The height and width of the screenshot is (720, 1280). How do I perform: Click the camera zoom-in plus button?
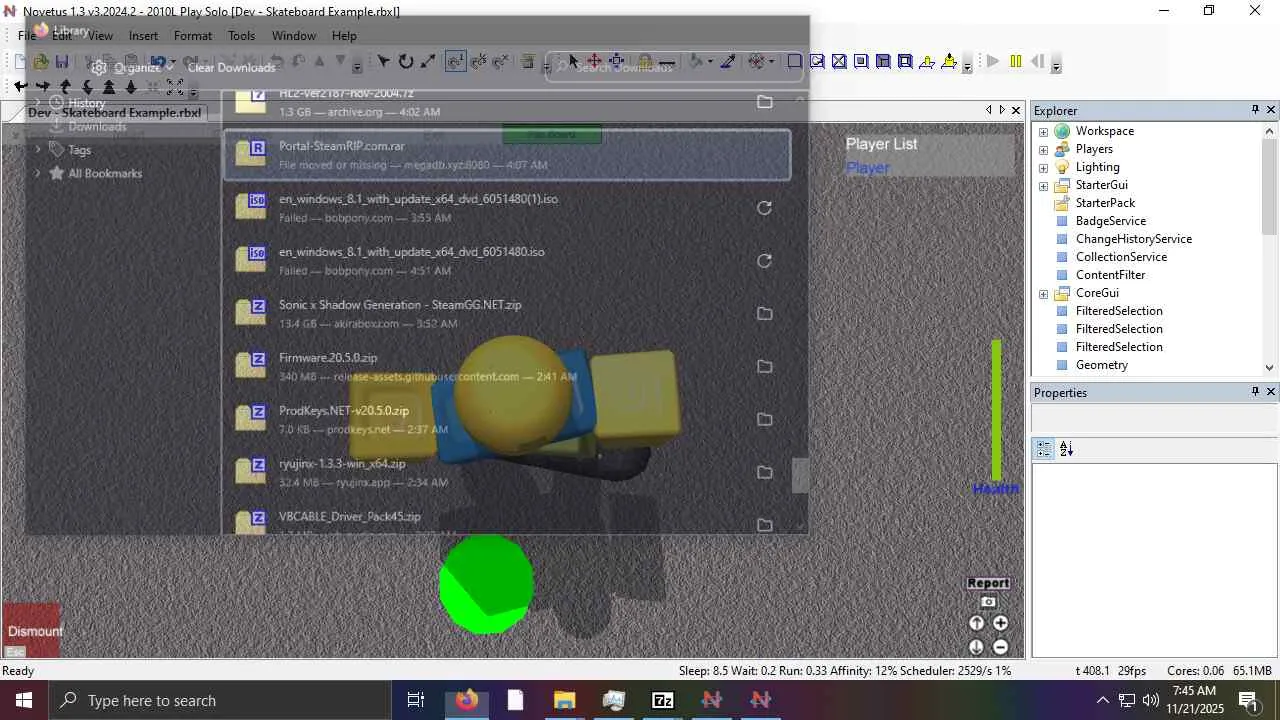[x=1000, y=623]
